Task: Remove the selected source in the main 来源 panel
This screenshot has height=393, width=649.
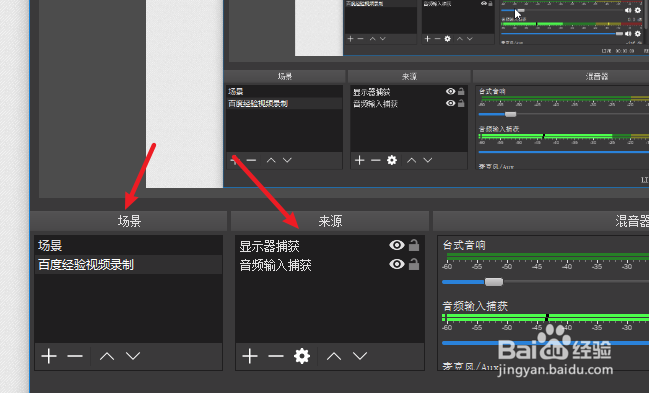Action: tap(276, 356)
